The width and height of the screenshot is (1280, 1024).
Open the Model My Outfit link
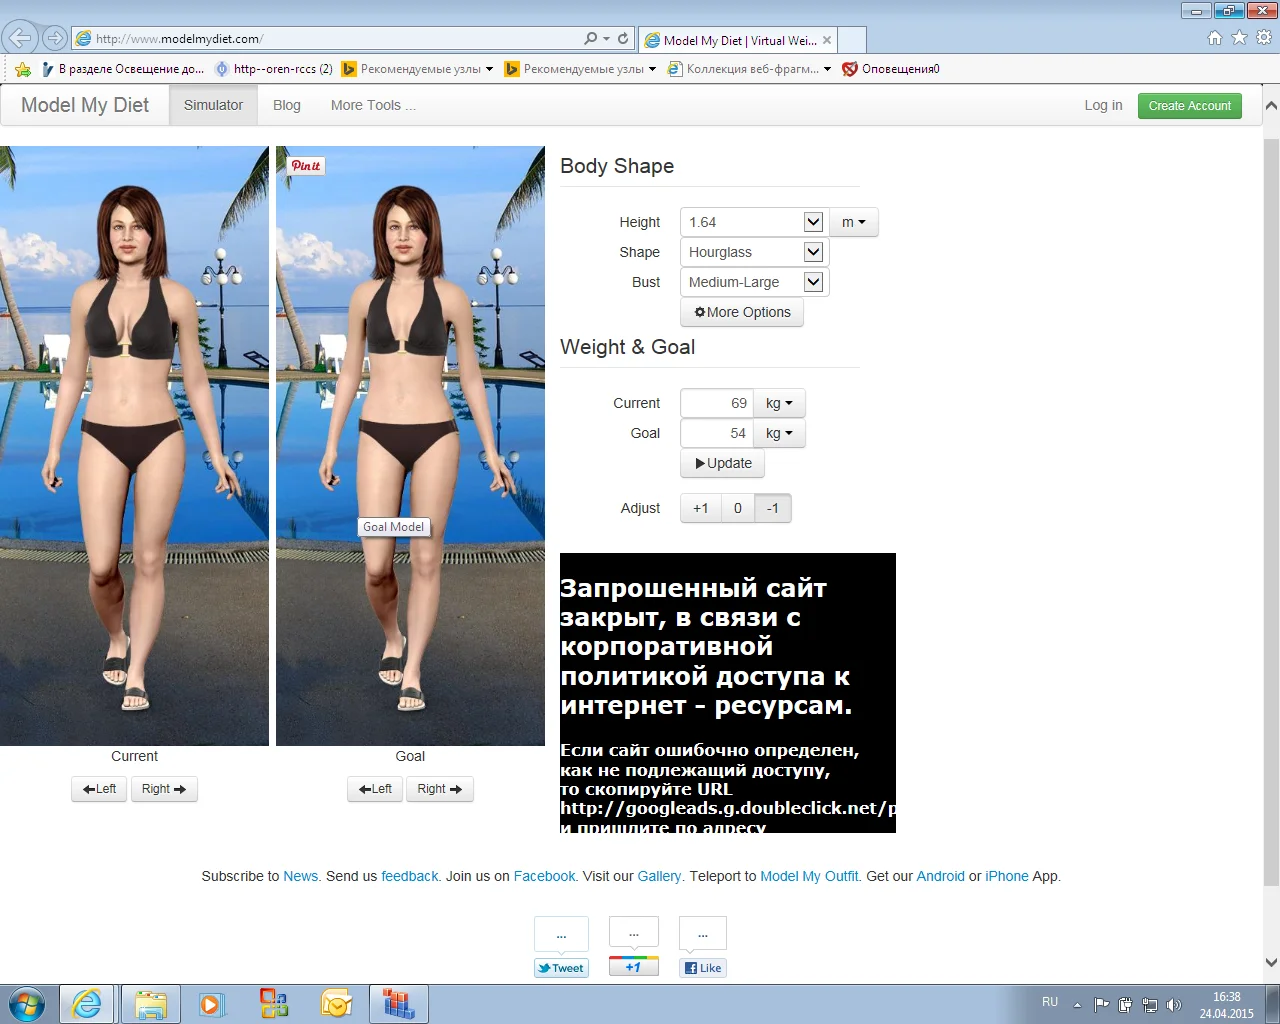[x=809, y=876]
